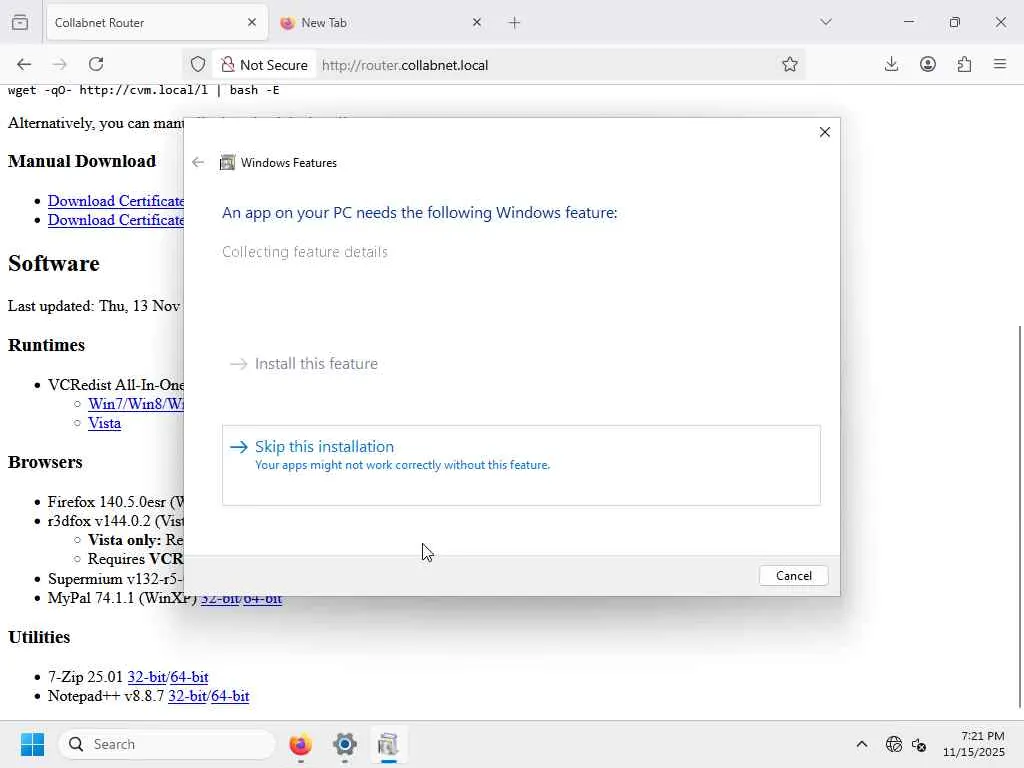
Task: Open Windows Features taskbar icon
Action: point(388,744)
